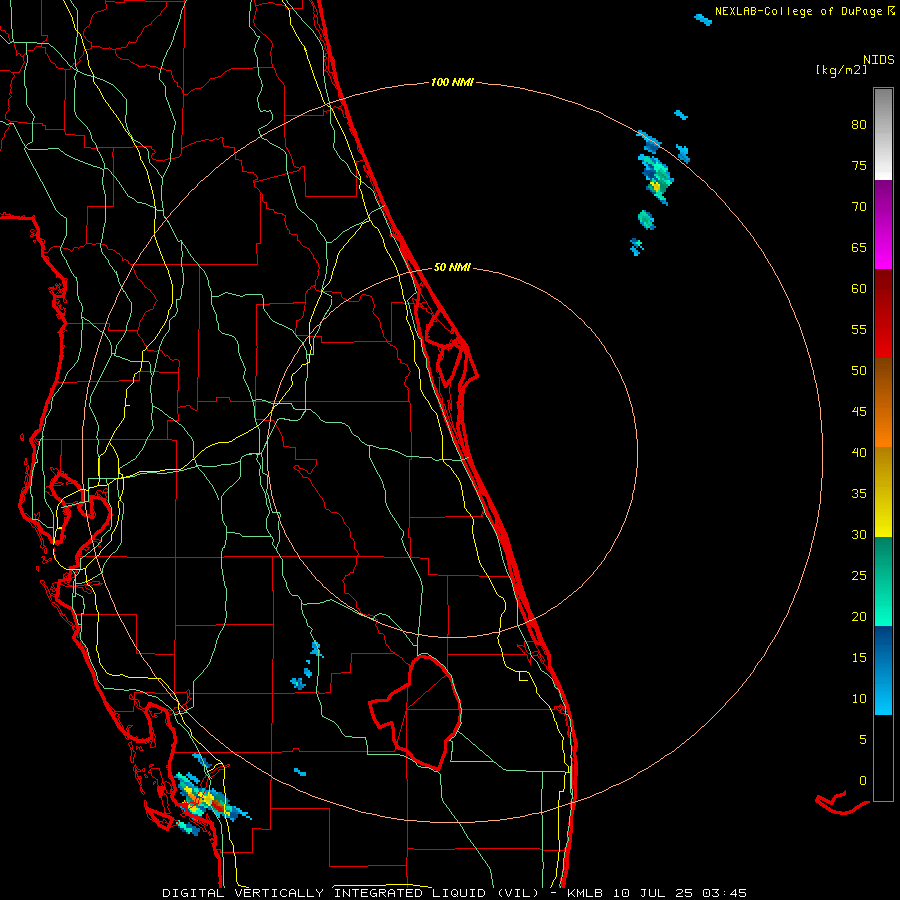Click the 80 value on the color scale

(859, 125)
